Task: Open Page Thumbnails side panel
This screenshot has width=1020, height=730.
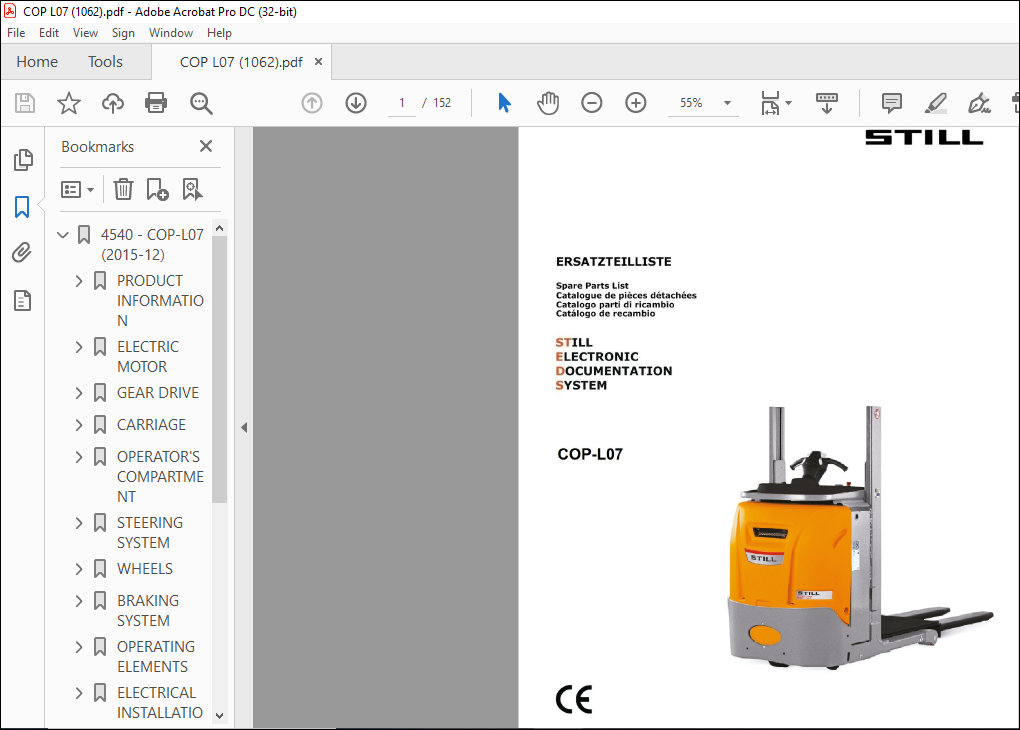Action: pos(23,159)
